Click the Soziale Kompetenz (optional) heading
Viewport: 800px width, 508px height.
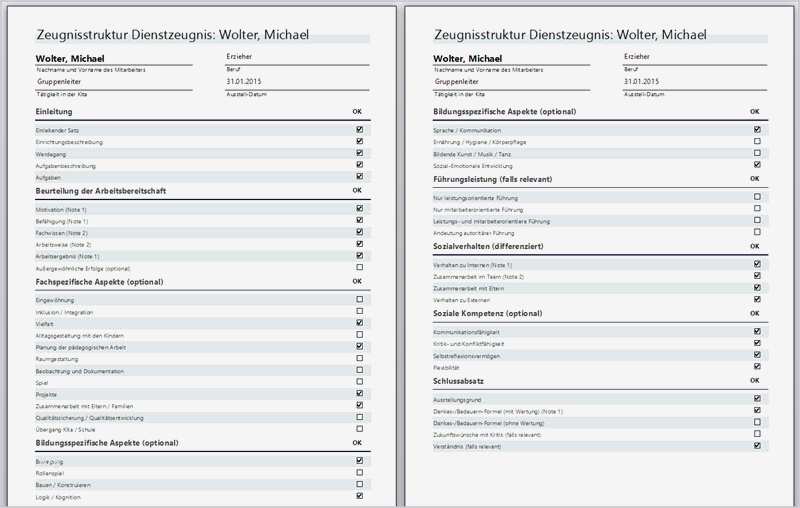coord(487,314)
